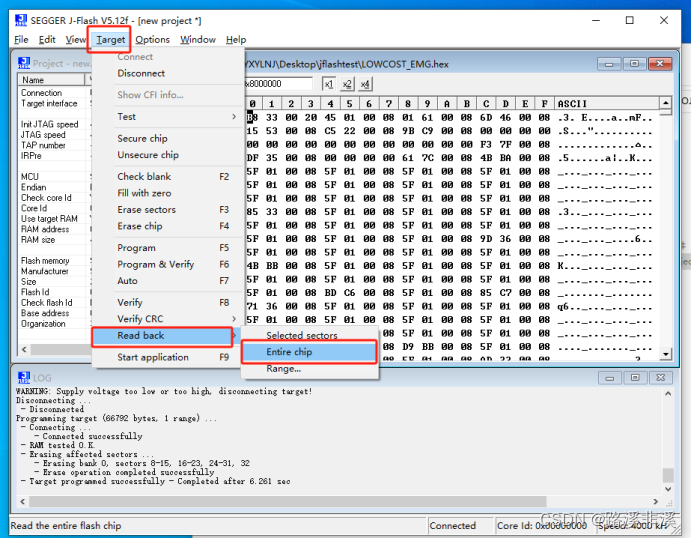692x538 pixels.
Task: Open the Help menu
Action: pos(236,40)
